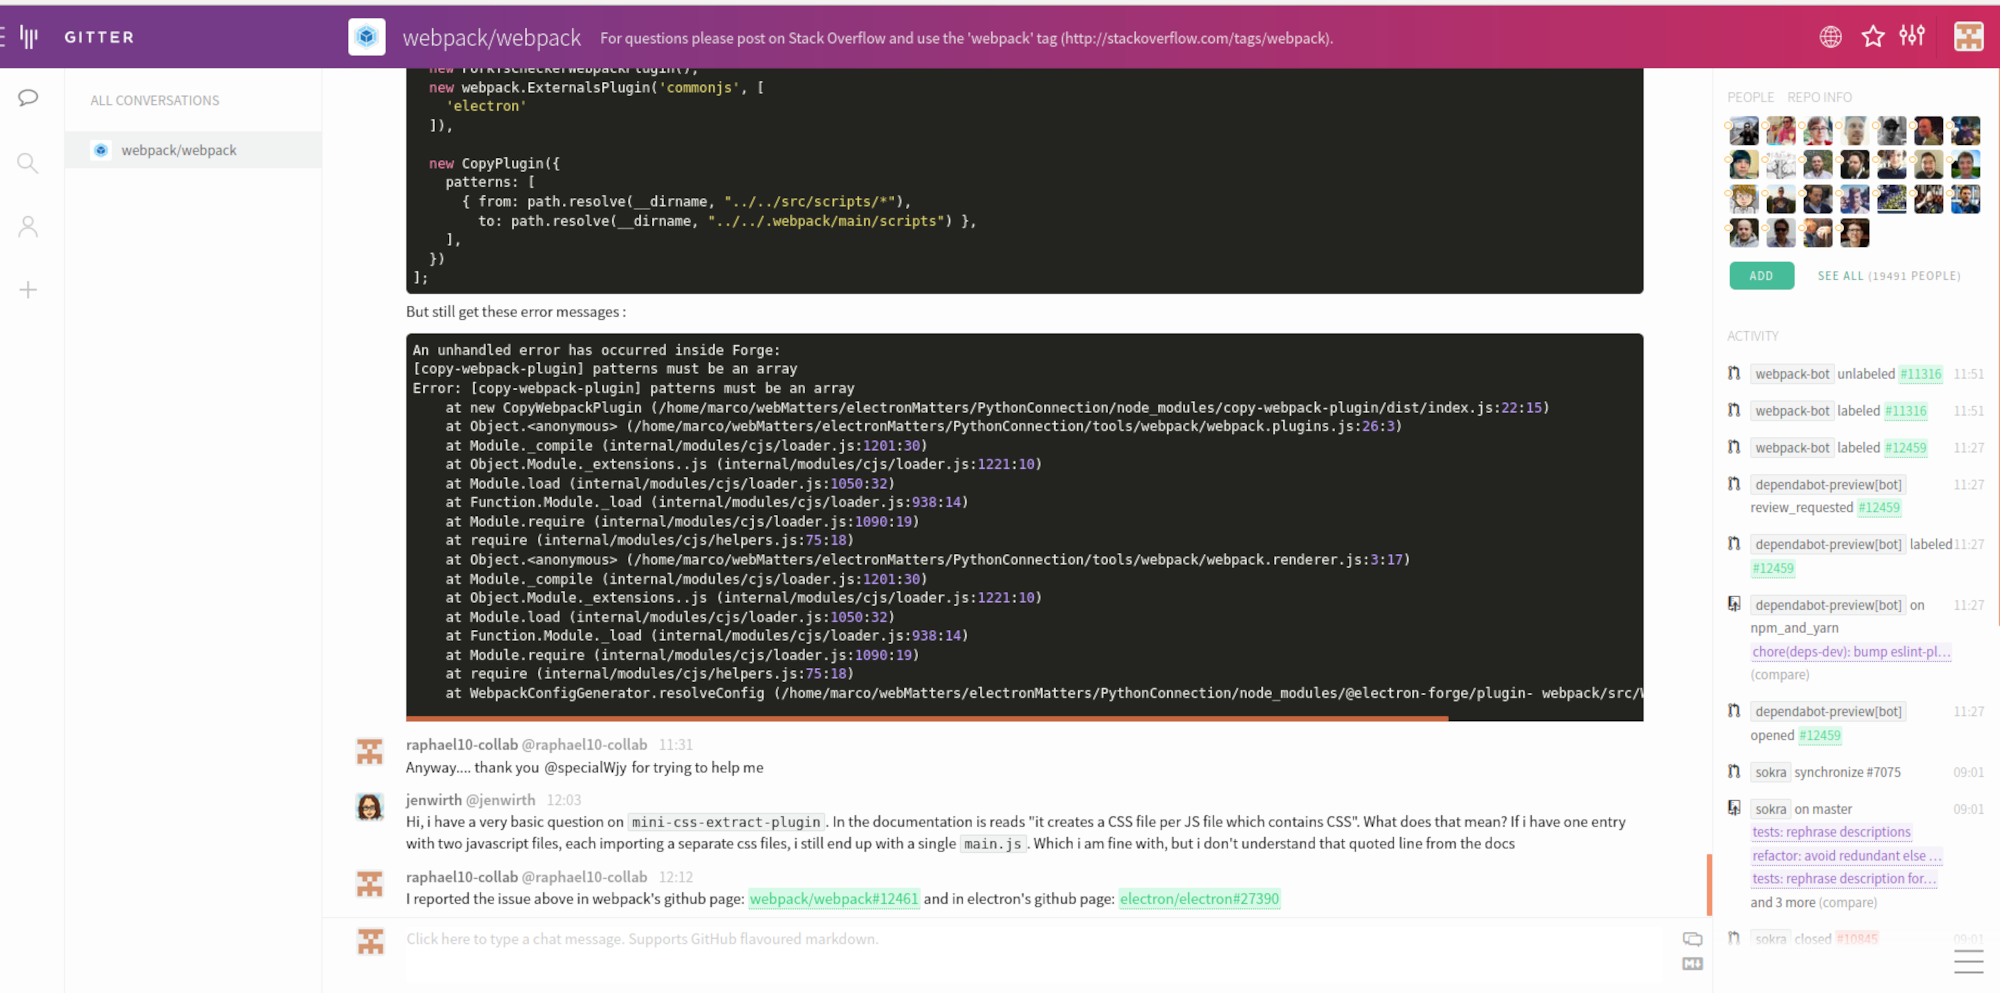The height and width of the screenshot is (993, 2000).
Task: Click the Gitter logo in the header
Action: click(98, 37)
